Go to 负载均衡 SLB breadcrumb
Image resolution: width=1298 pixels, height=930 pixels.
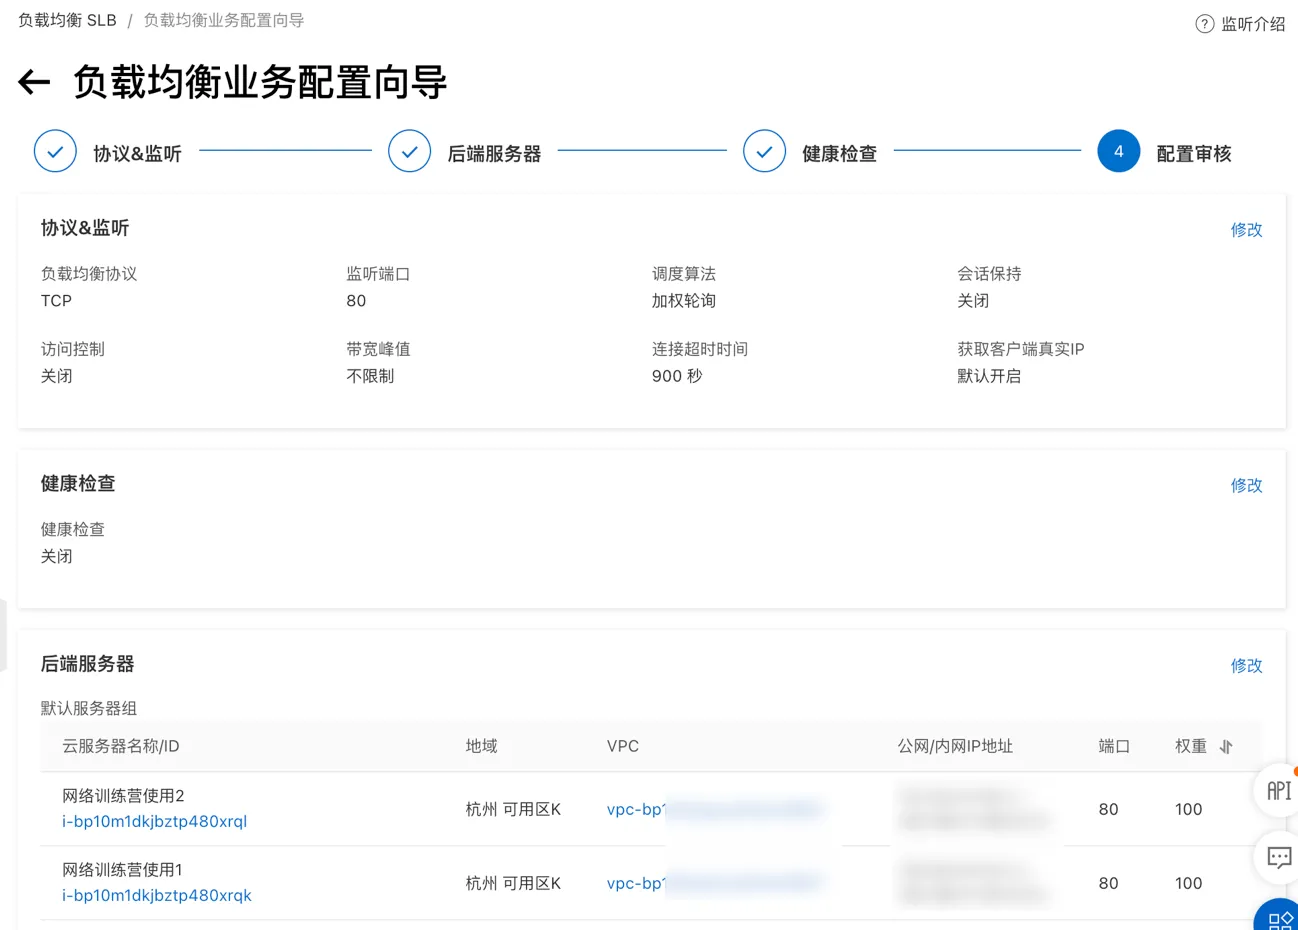67,20
